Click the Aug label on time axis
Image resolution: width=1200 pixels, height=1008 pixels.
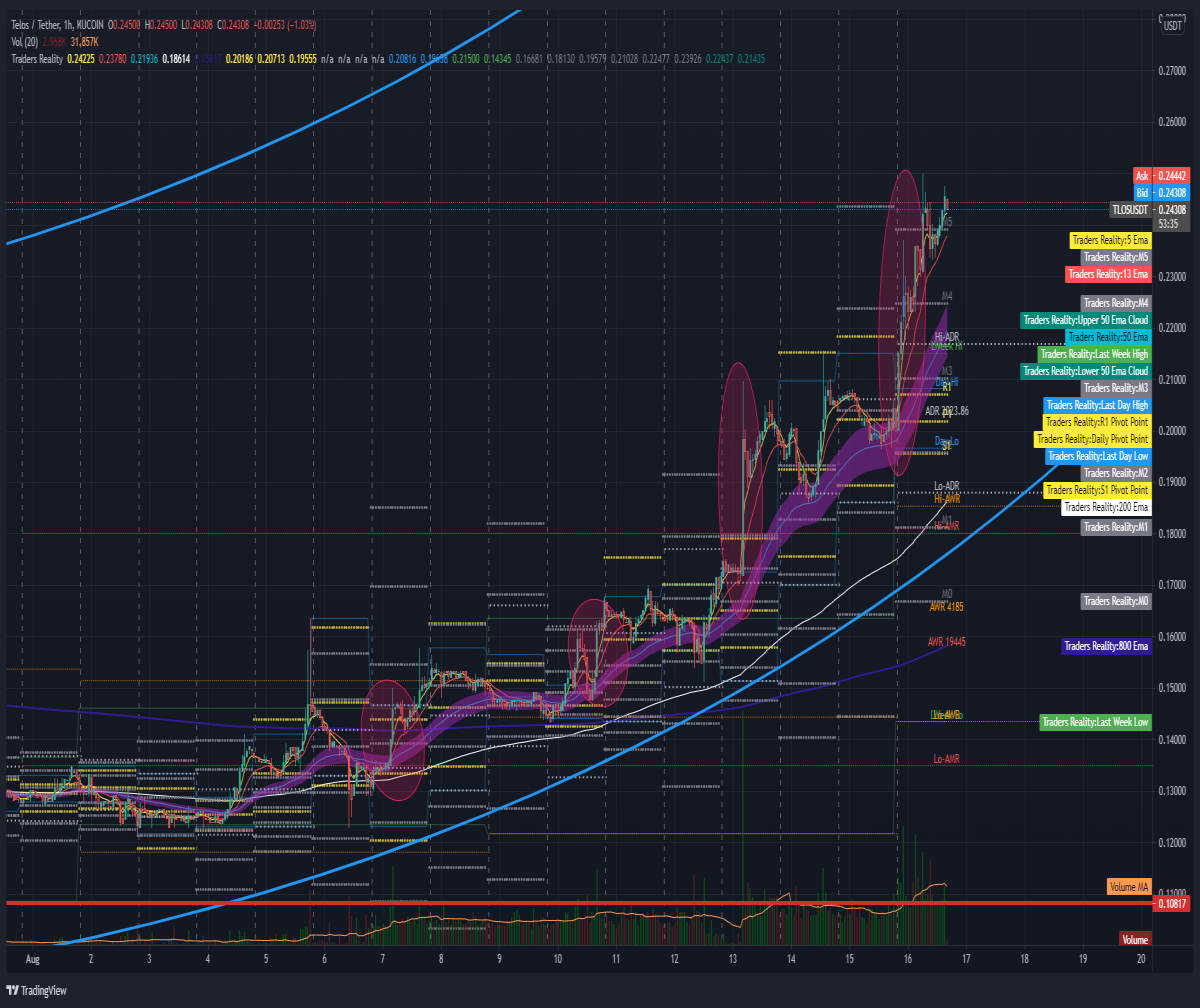pos(32,960)
